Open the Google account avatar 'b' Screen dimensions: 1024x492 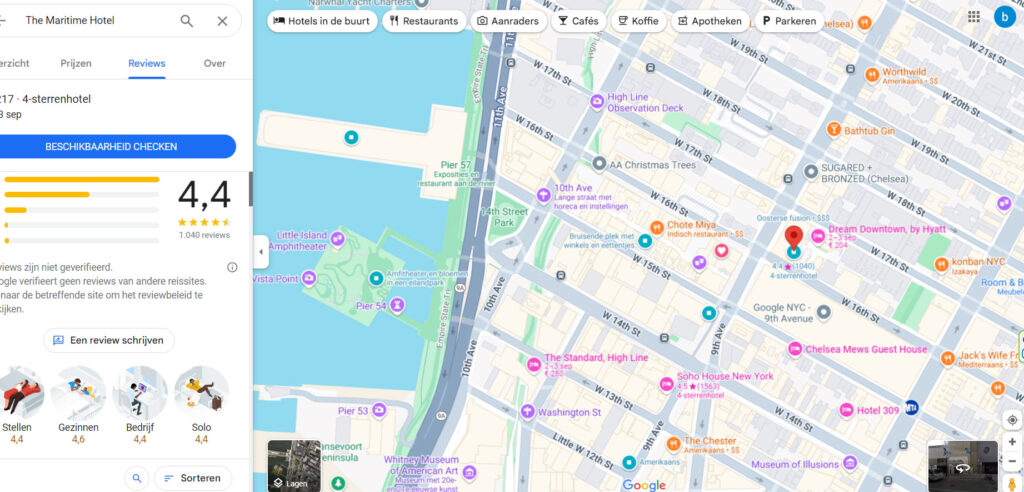(1004, 16)
